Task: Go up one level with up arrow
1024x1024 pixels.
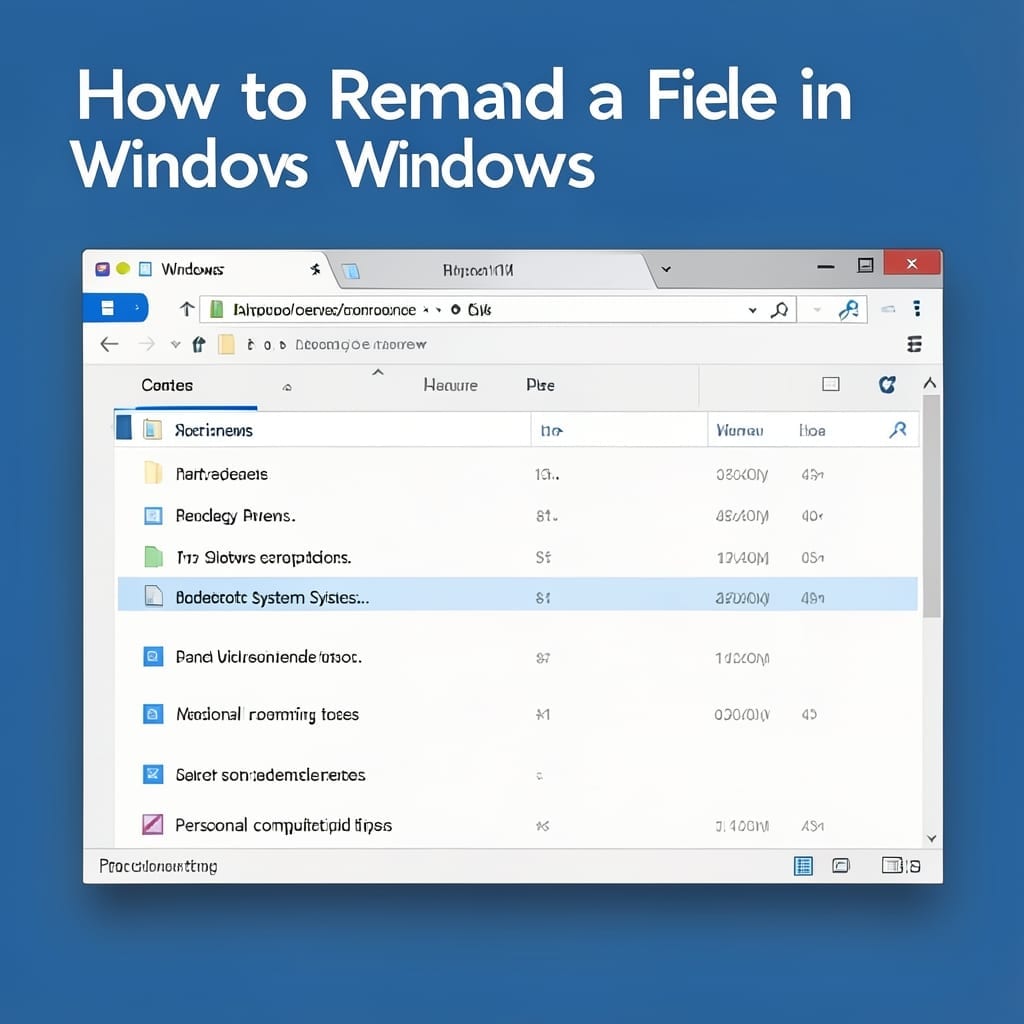Action: (x=187, y=309)
